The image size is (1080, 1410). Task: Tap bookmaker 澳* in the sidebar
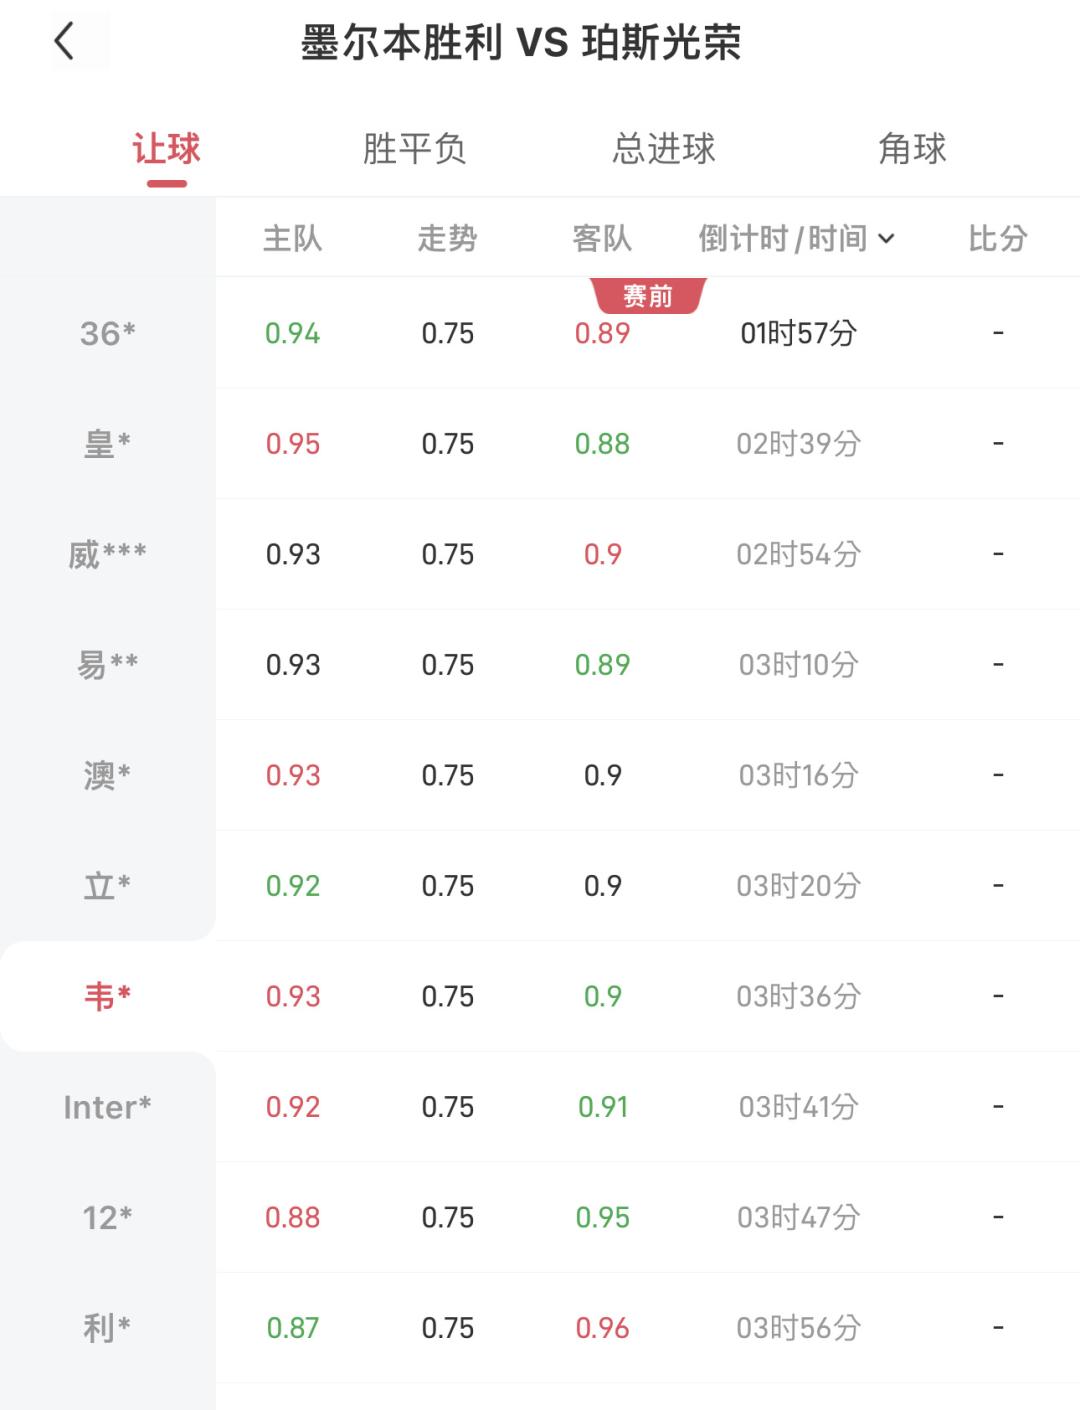(x=107, y=775)
